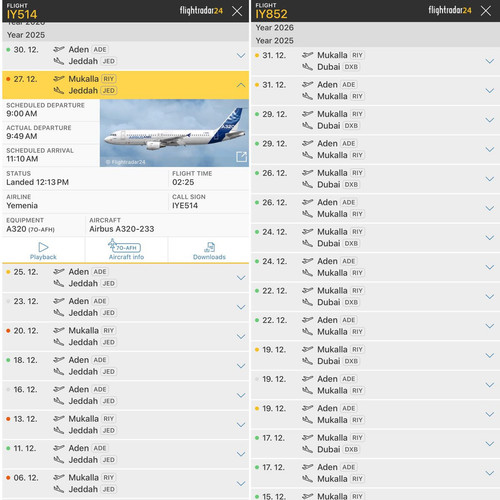Select the 24.12 Mukalla to Dubai row

pyautogui.click(x=375, y=238)
